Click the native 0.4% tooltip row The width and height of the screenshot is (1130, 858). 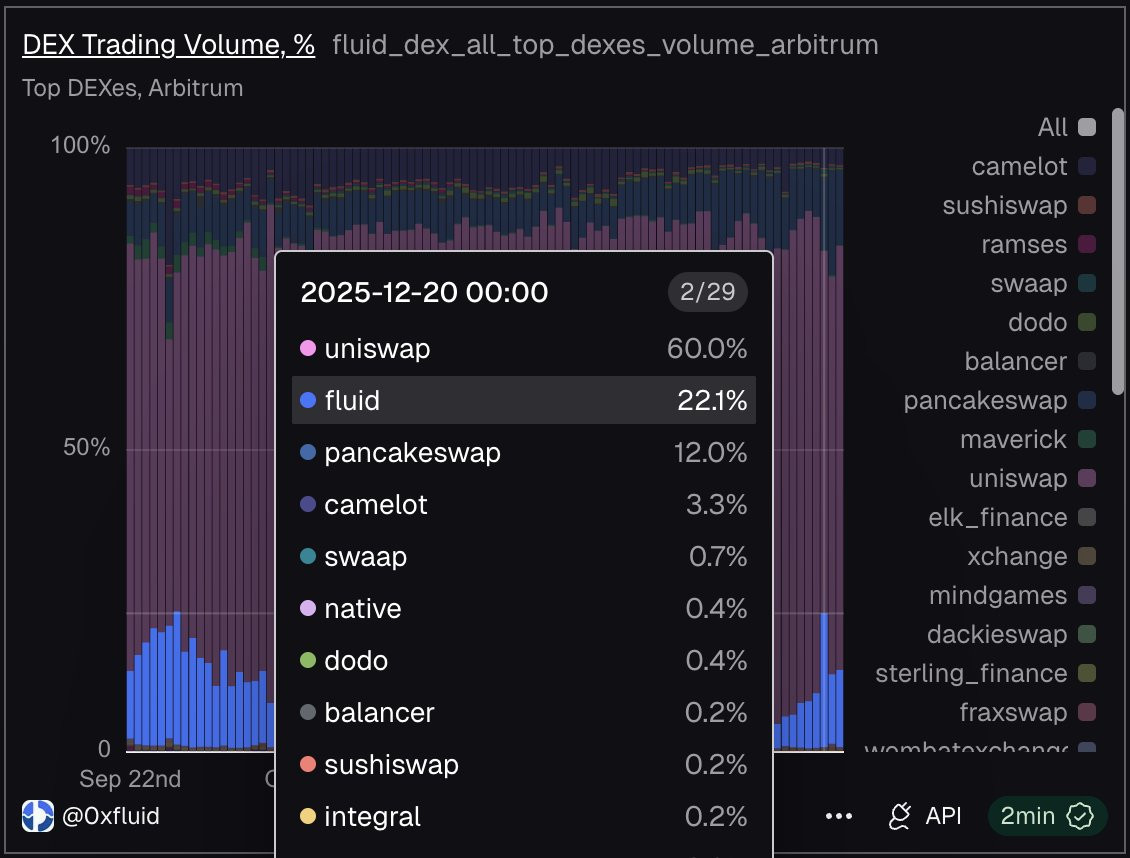pyautogui.click(x=524, y=608)
